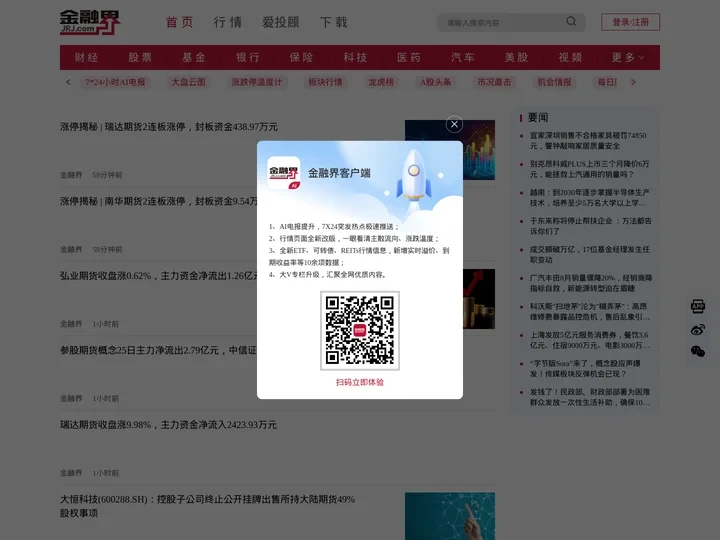Focus the search input field
Screen dimensions: 720x540
click(x=503, y=22)
